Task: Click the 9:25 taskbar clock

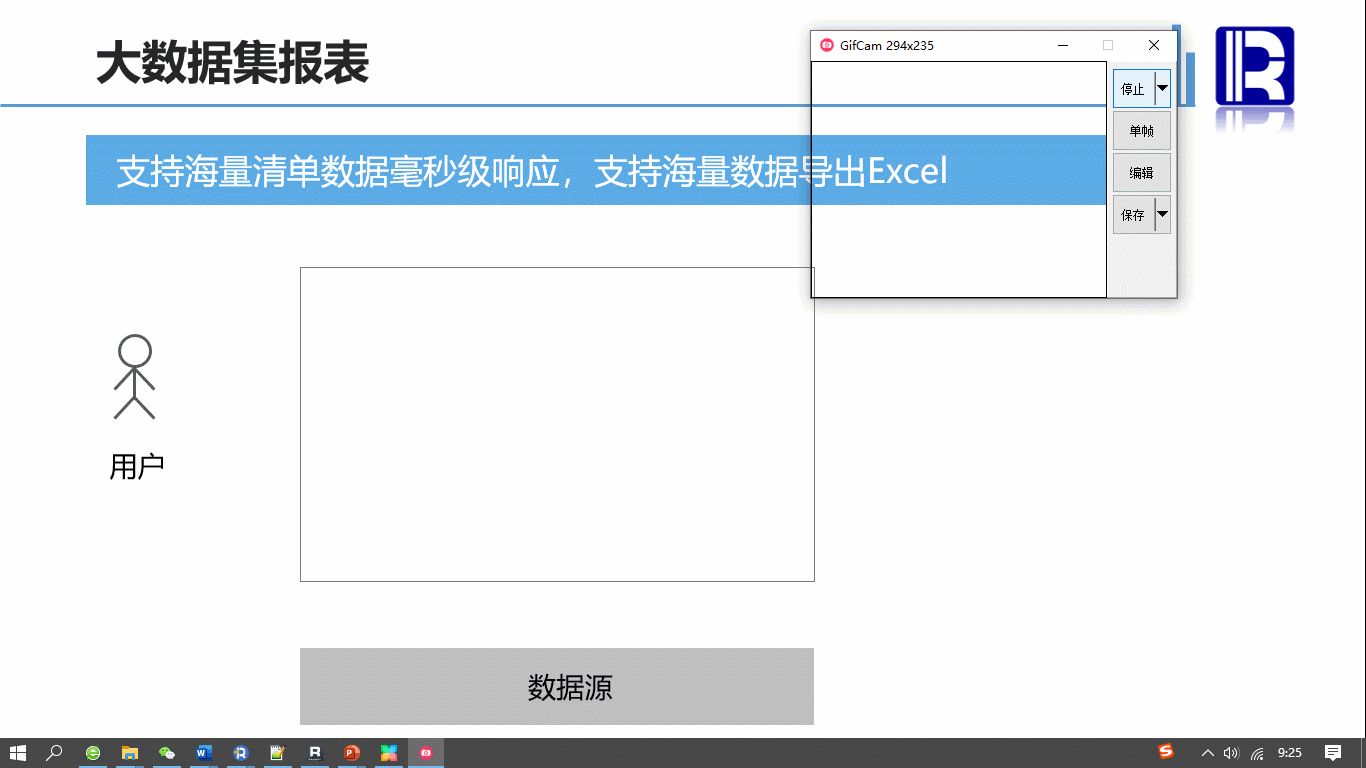Action: click(1290, 753)
